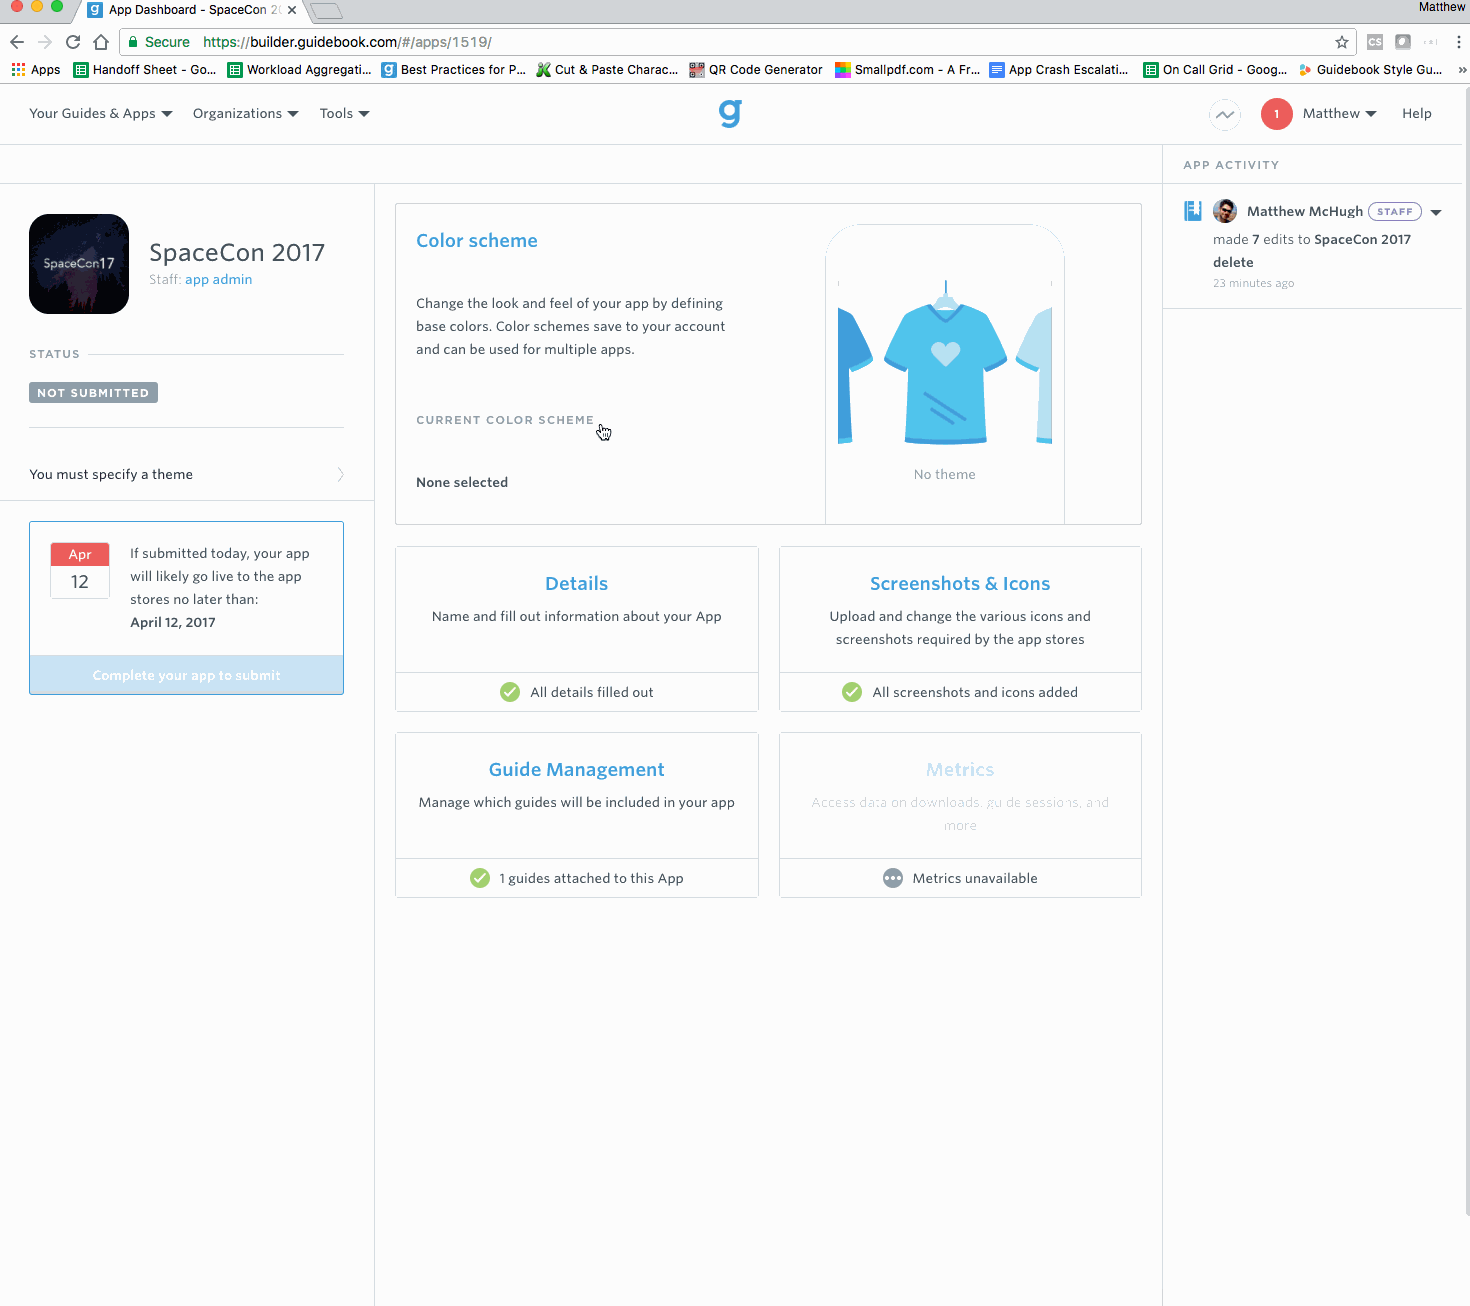Open the Color scheme section
The width and height of the screenshot is (1470, 1306).
click(x=477, y=241)
